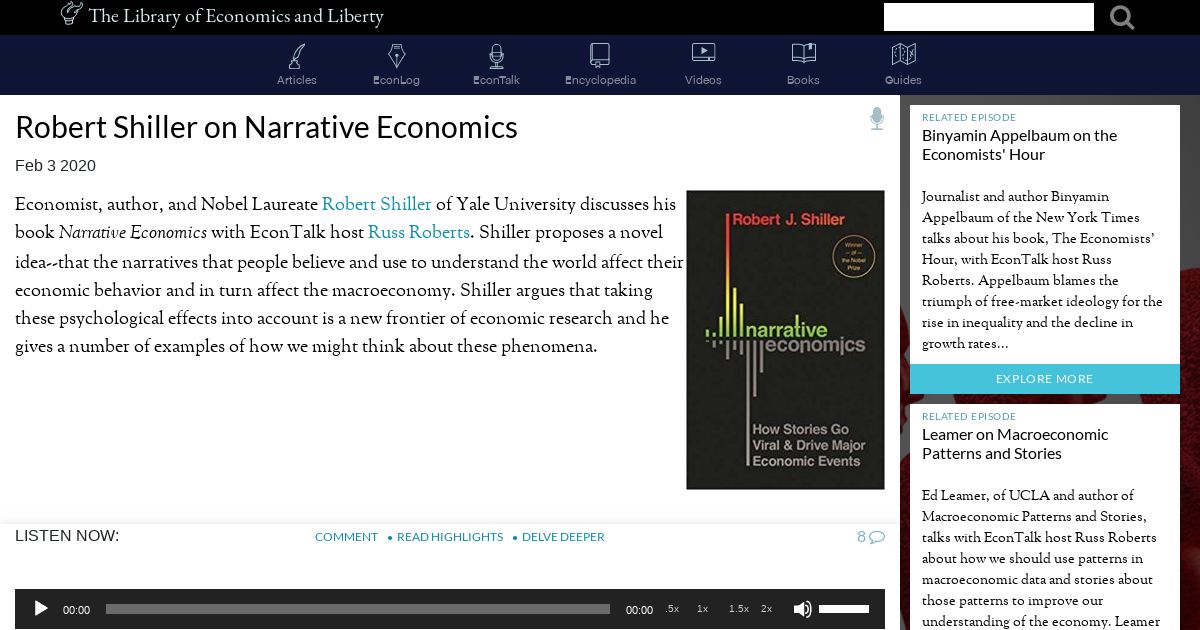Viewport: 1200px width, 630px height.
Task: Set playback speed to 2x
Action: 766,609
